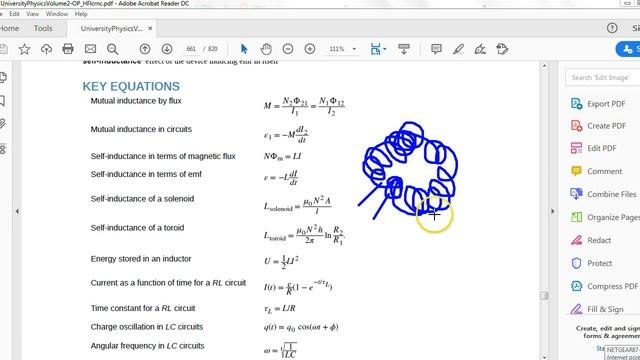Viewport: 640px width, 360px height.
Task: Click 'Self-inductance of a solenoid' text
Action: (x=142, y=199)
